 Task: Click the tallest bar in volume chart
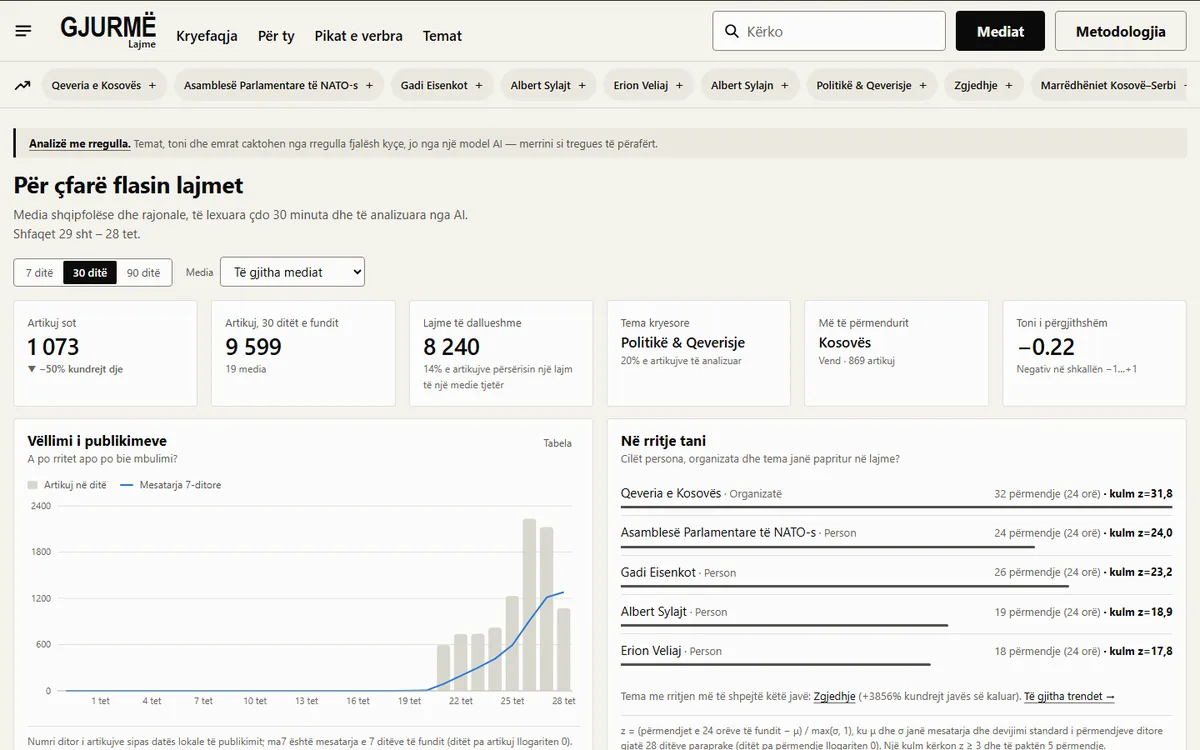click(529, 605)
